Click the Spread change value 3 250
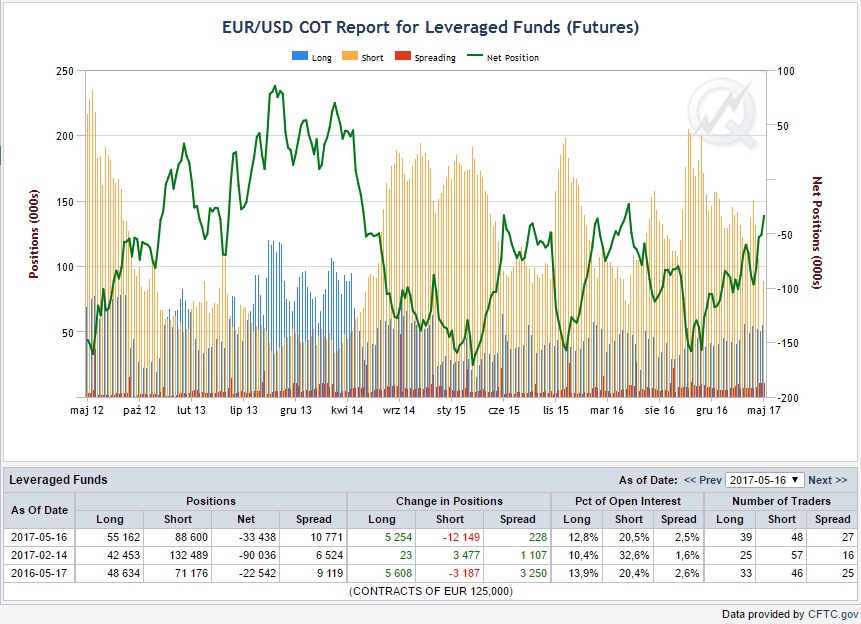This screenshot has height=624, width=861. [x=533, y=573]
